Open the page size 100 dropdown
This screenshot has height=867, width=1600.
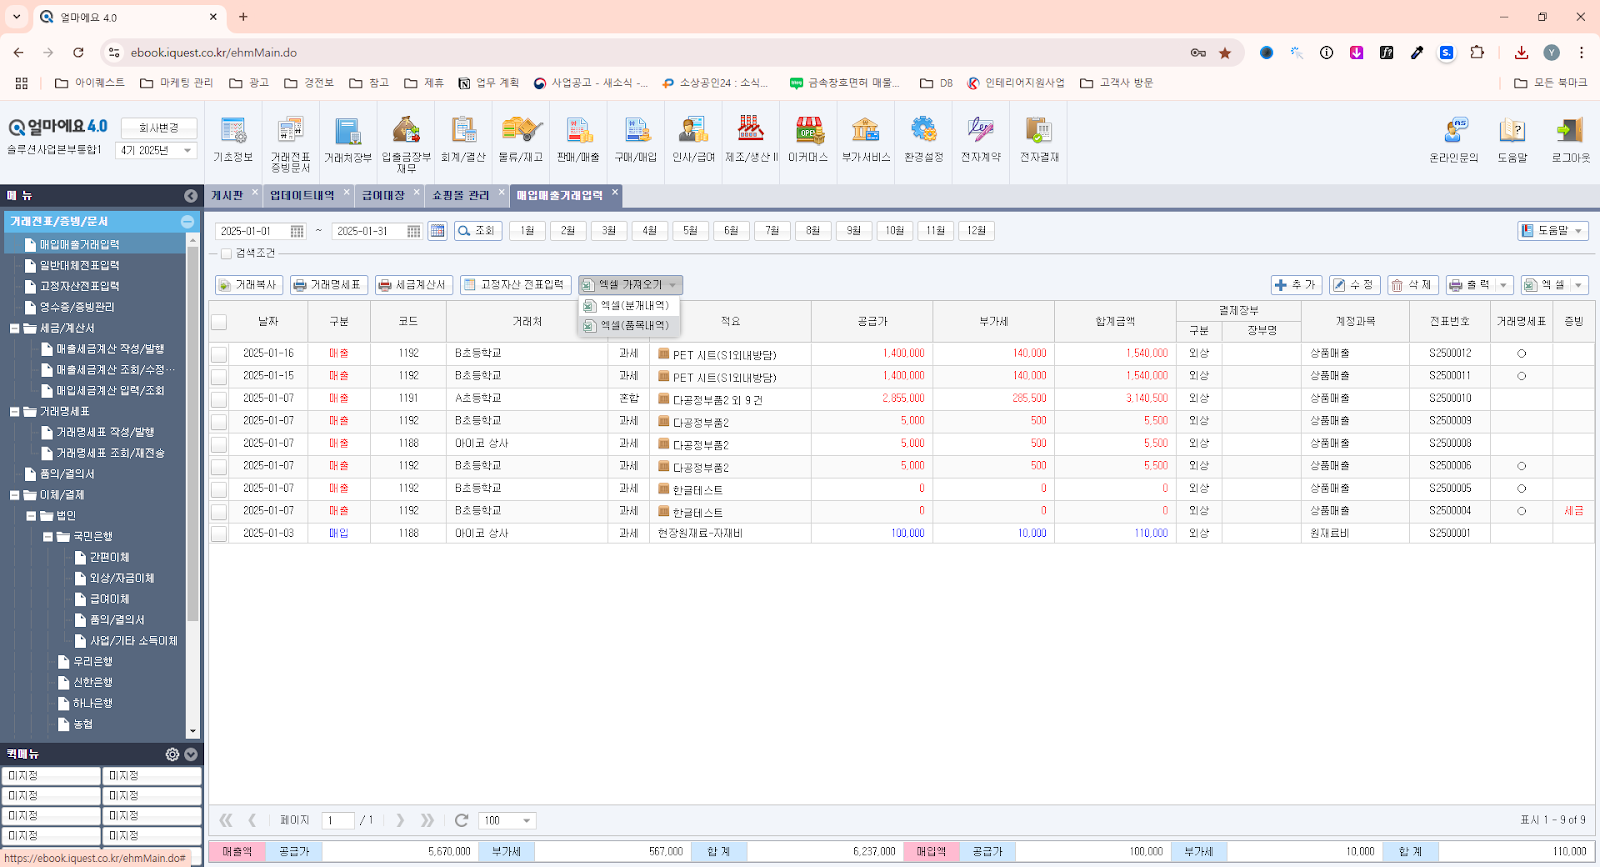(508, 821)
